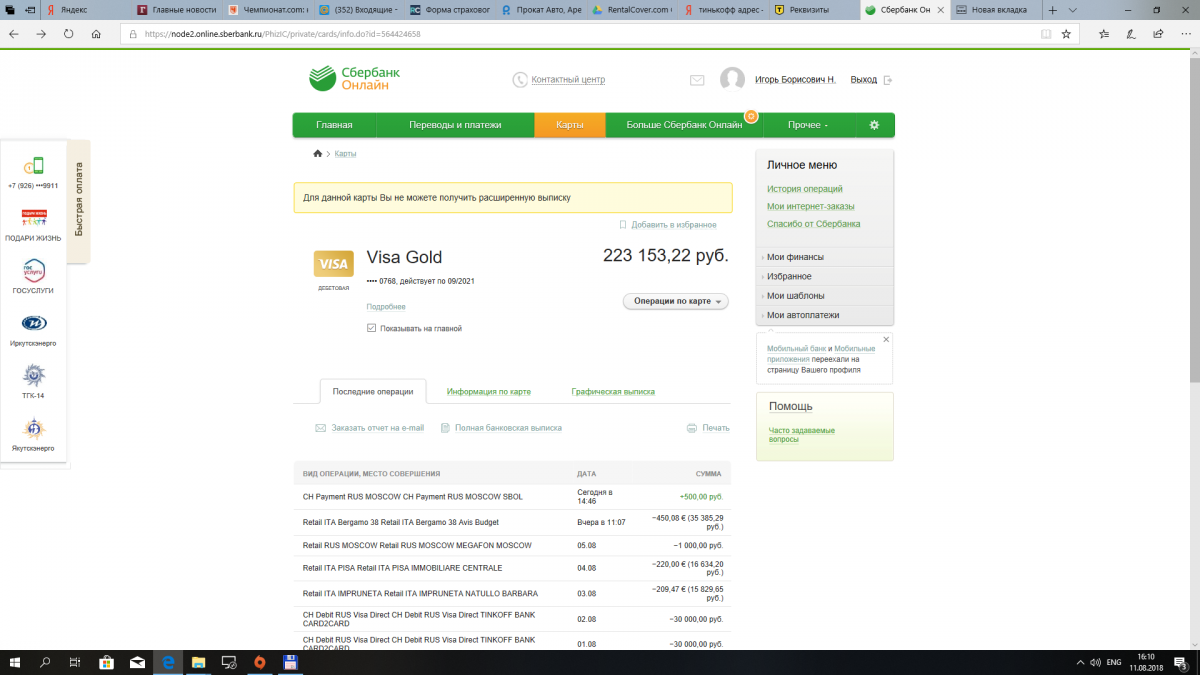Open the ТГК-14 quick payment icon

pos(33,375)
